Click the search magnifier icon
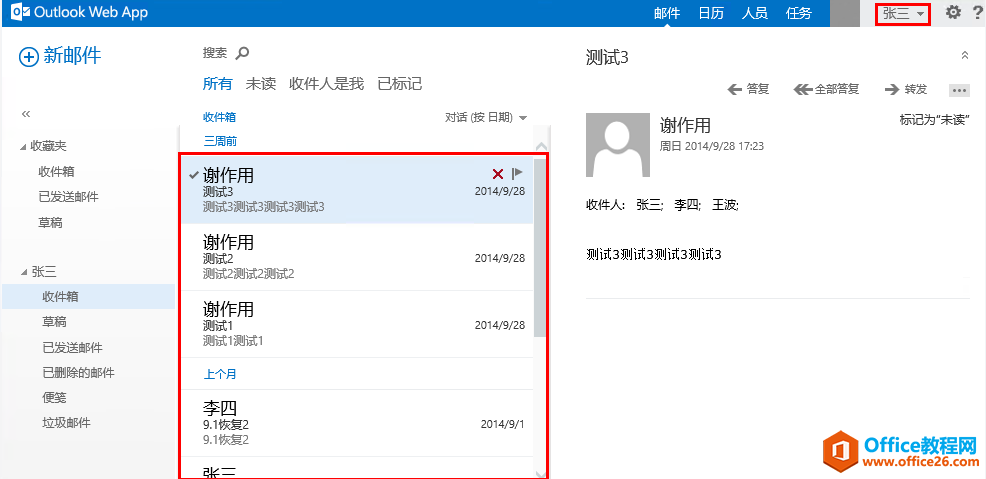 pos(241,53)
